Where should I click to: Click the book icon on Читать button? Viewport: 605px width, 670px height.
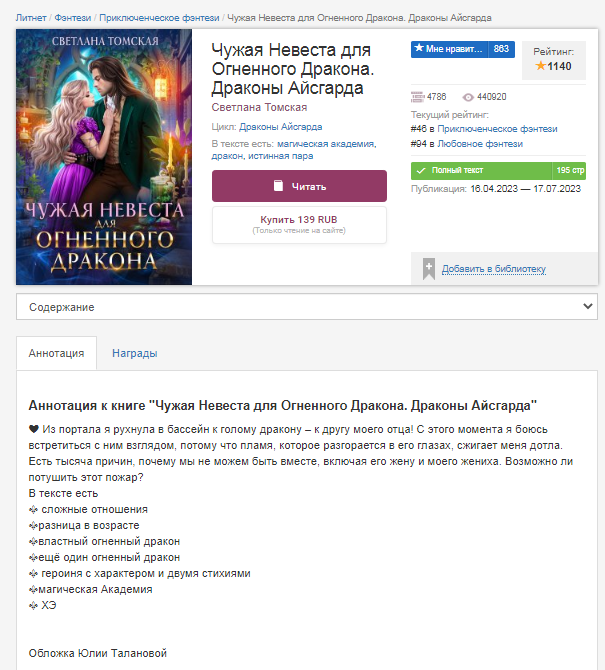point(278,186)
